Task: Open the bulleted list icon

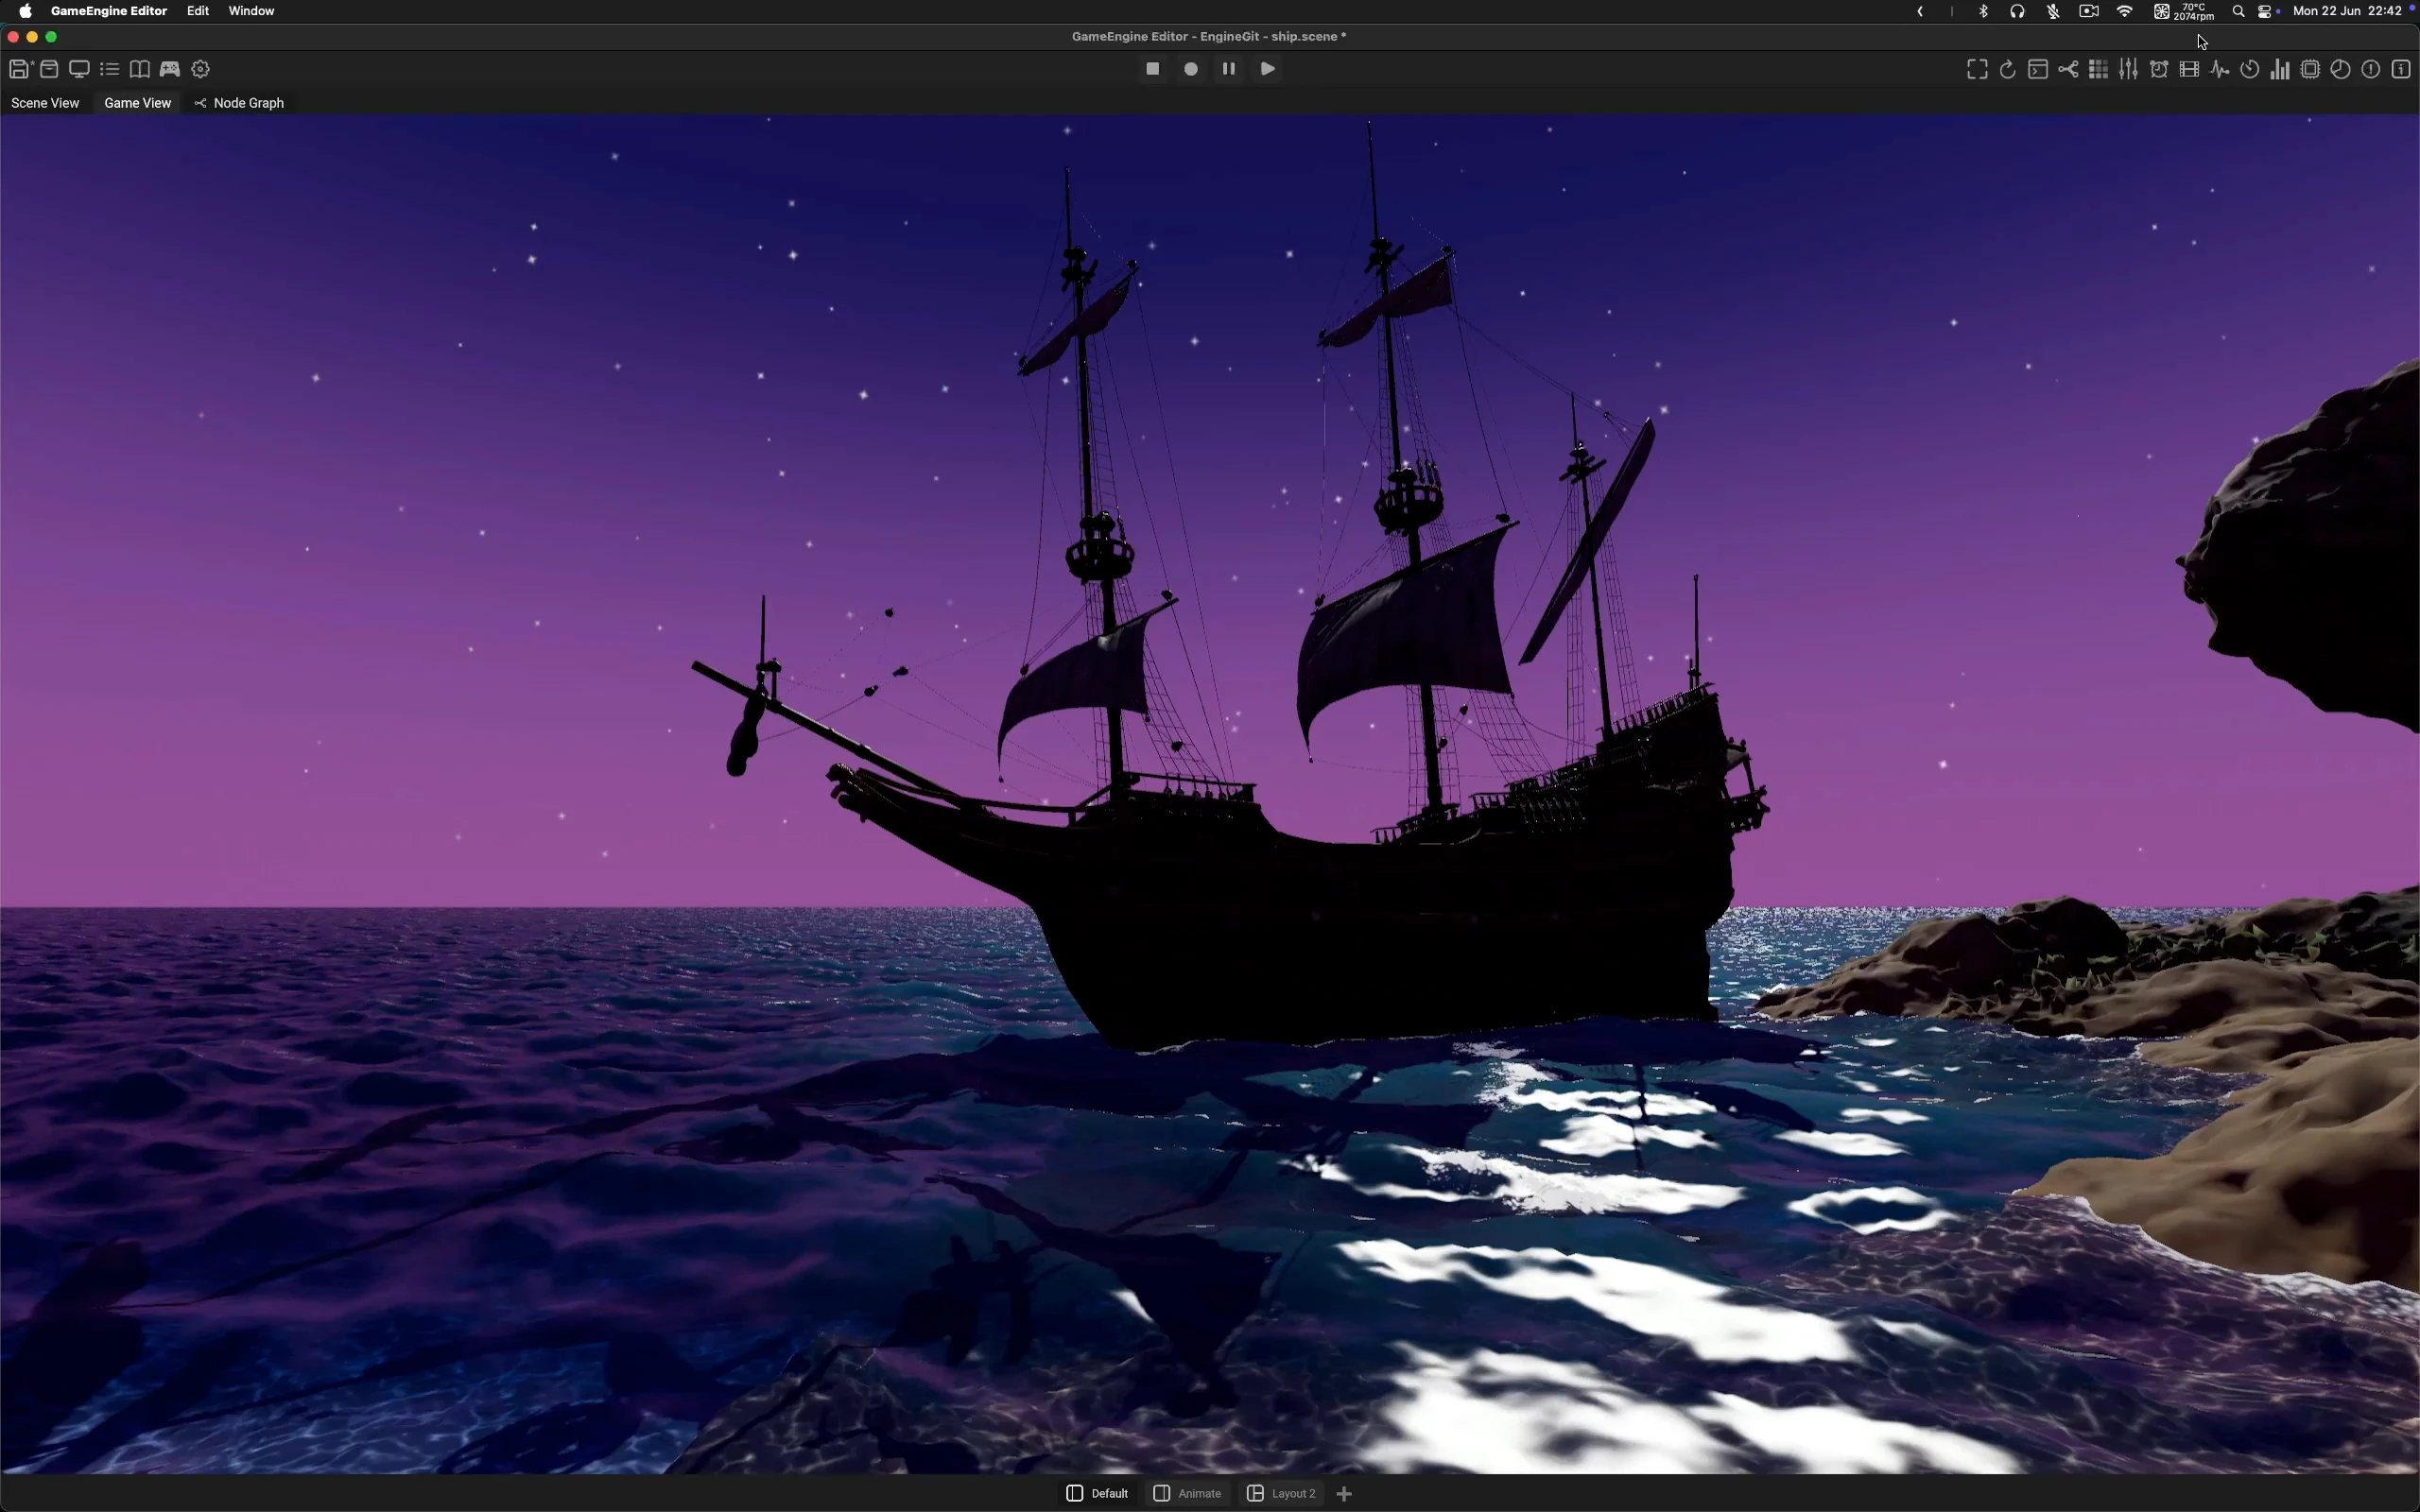Action: (x=110, y=69)
